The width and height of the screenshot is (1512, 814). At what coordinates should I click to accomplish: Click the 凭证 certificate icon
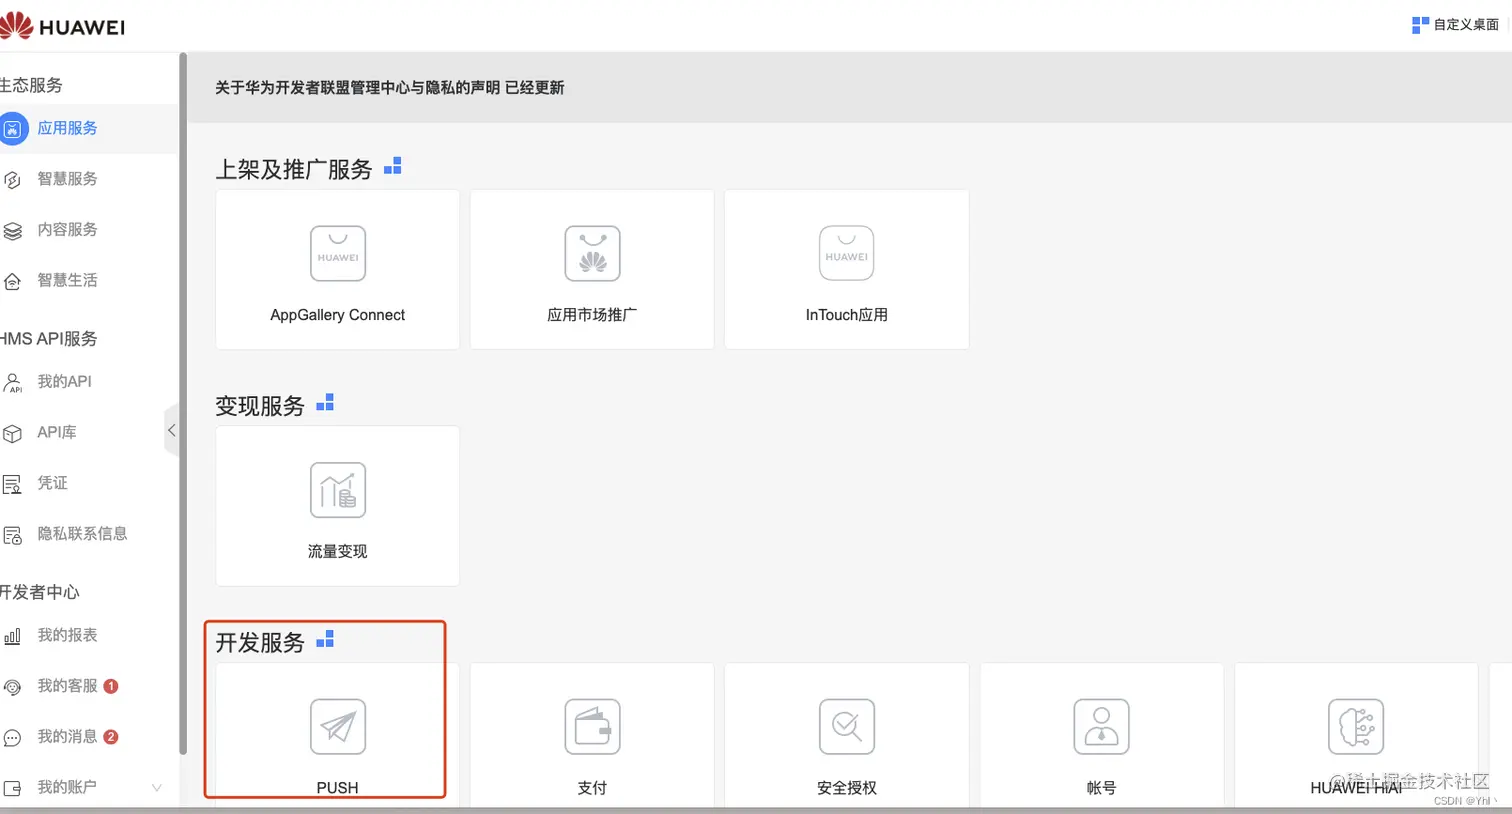[12, 485]
